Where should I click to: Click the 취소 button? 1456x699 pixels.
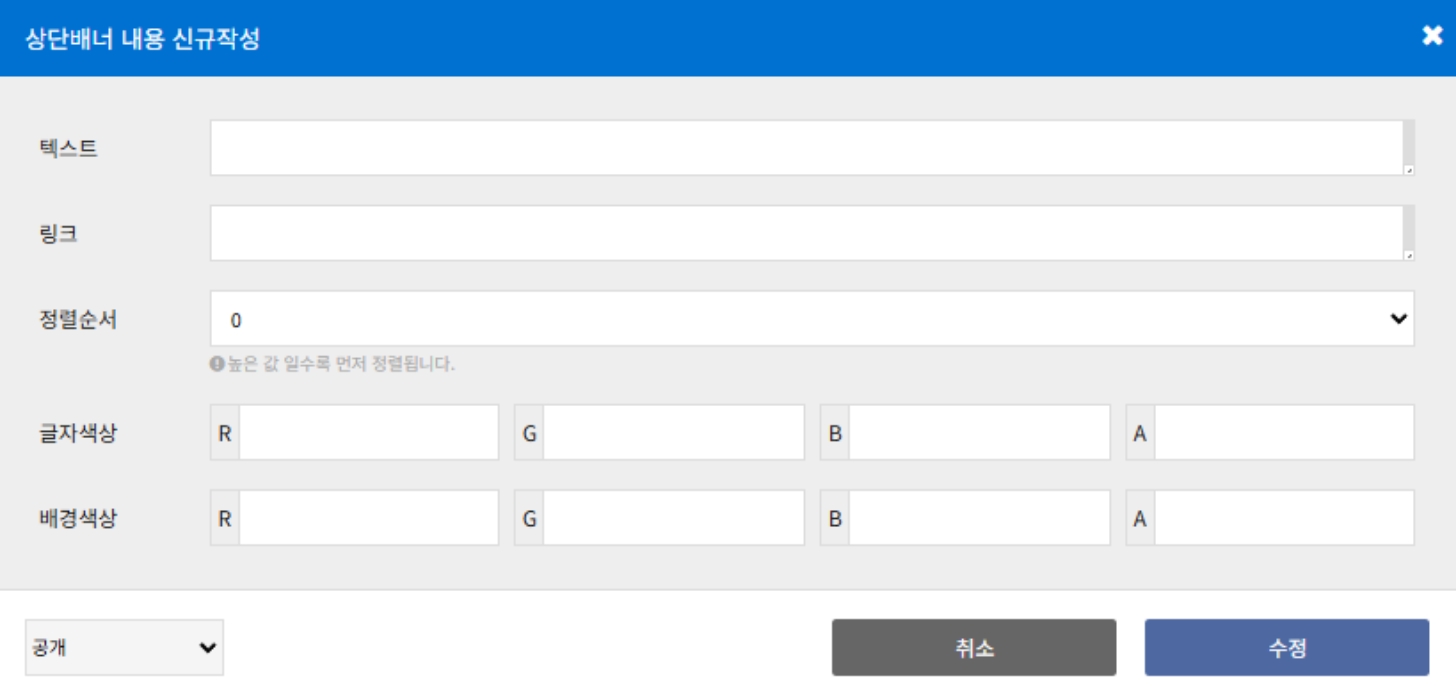point(974,648)
